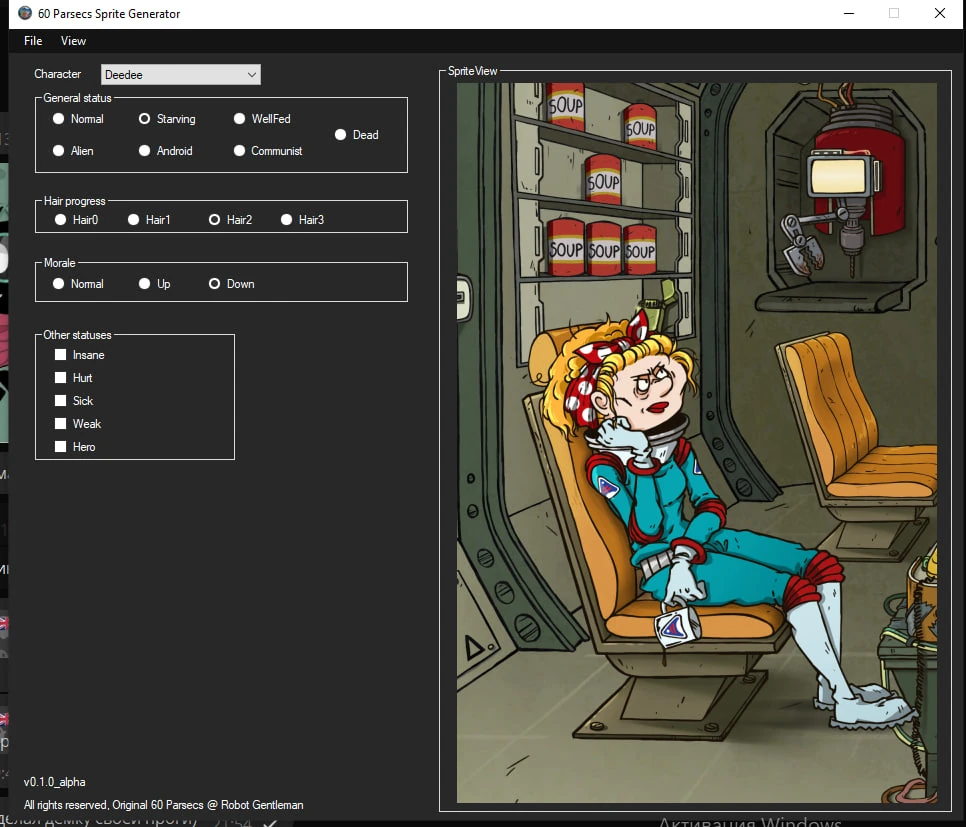Mark the character as Hero
The width and height of the screenshot is (966, 827).
click(59, 447)
